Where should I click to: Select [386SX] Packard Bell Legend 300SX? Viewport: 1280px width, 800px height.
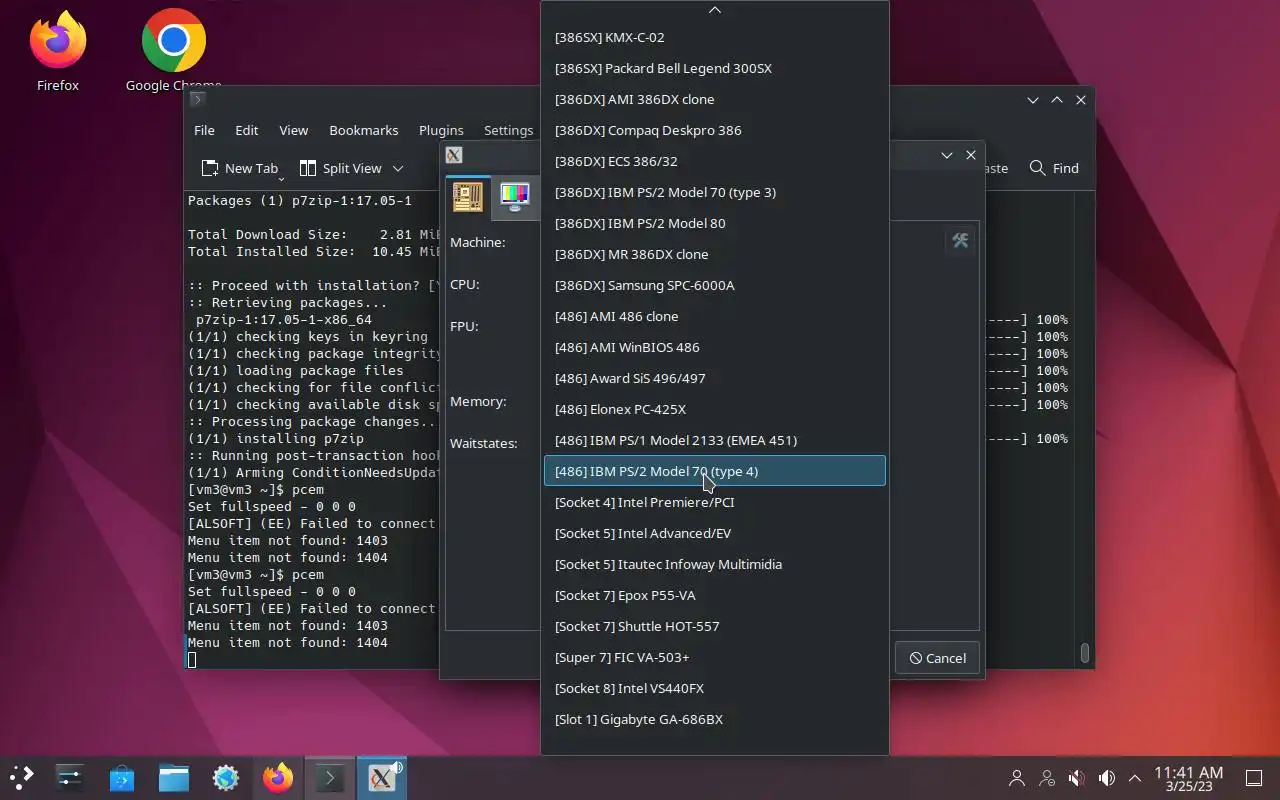pyautogui.click(x=714, y=68)
